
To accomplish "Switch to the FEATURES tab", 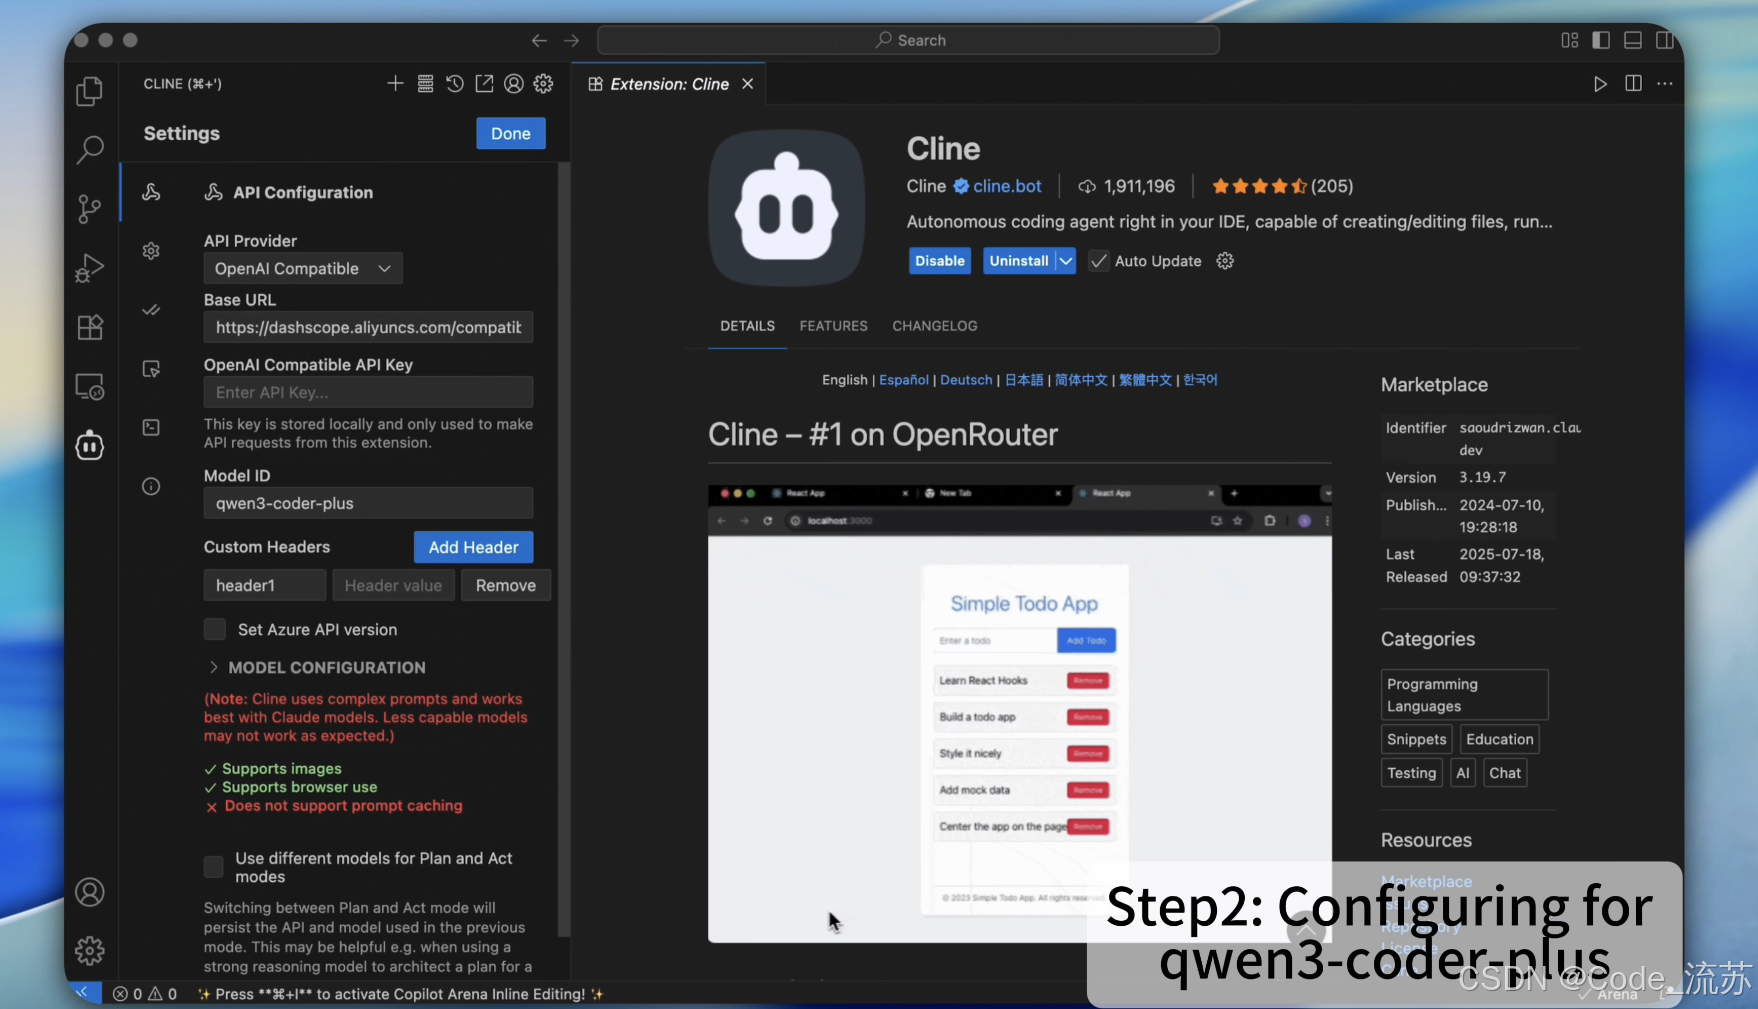I will coord(833,326).
